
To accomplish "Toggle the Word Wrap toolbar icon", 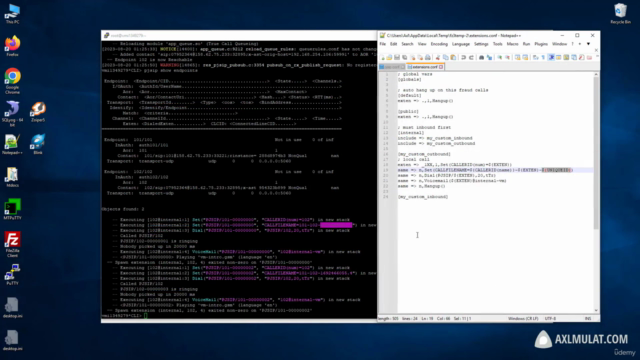I will [536, 58].
